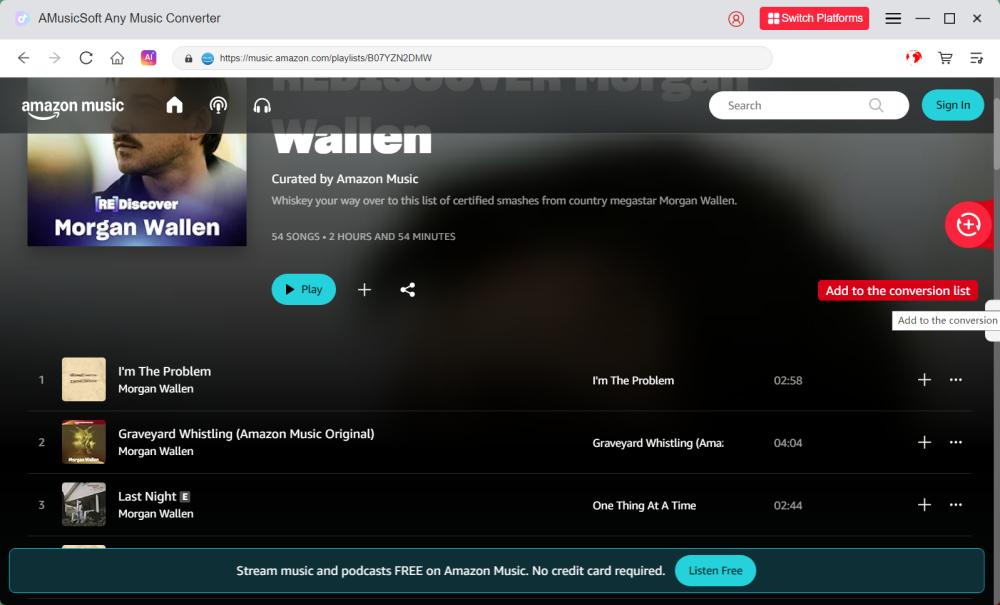Go forward using the forward arrow
1000x605 pixels.
(x=55, y=58)
